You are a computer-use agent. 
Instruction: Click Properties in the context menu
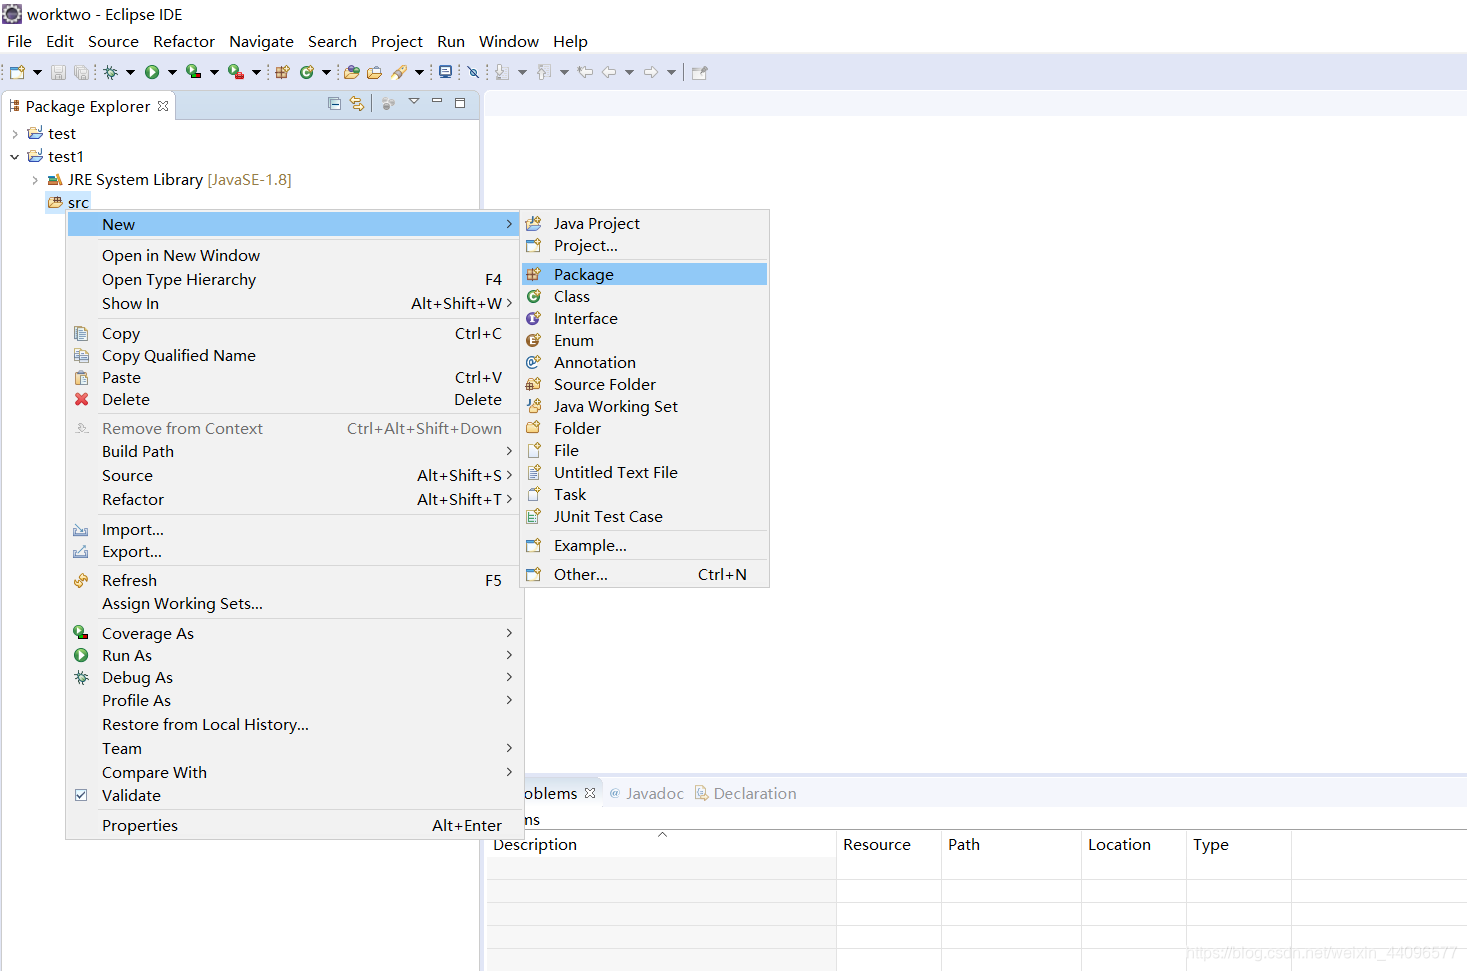point(294,826)
